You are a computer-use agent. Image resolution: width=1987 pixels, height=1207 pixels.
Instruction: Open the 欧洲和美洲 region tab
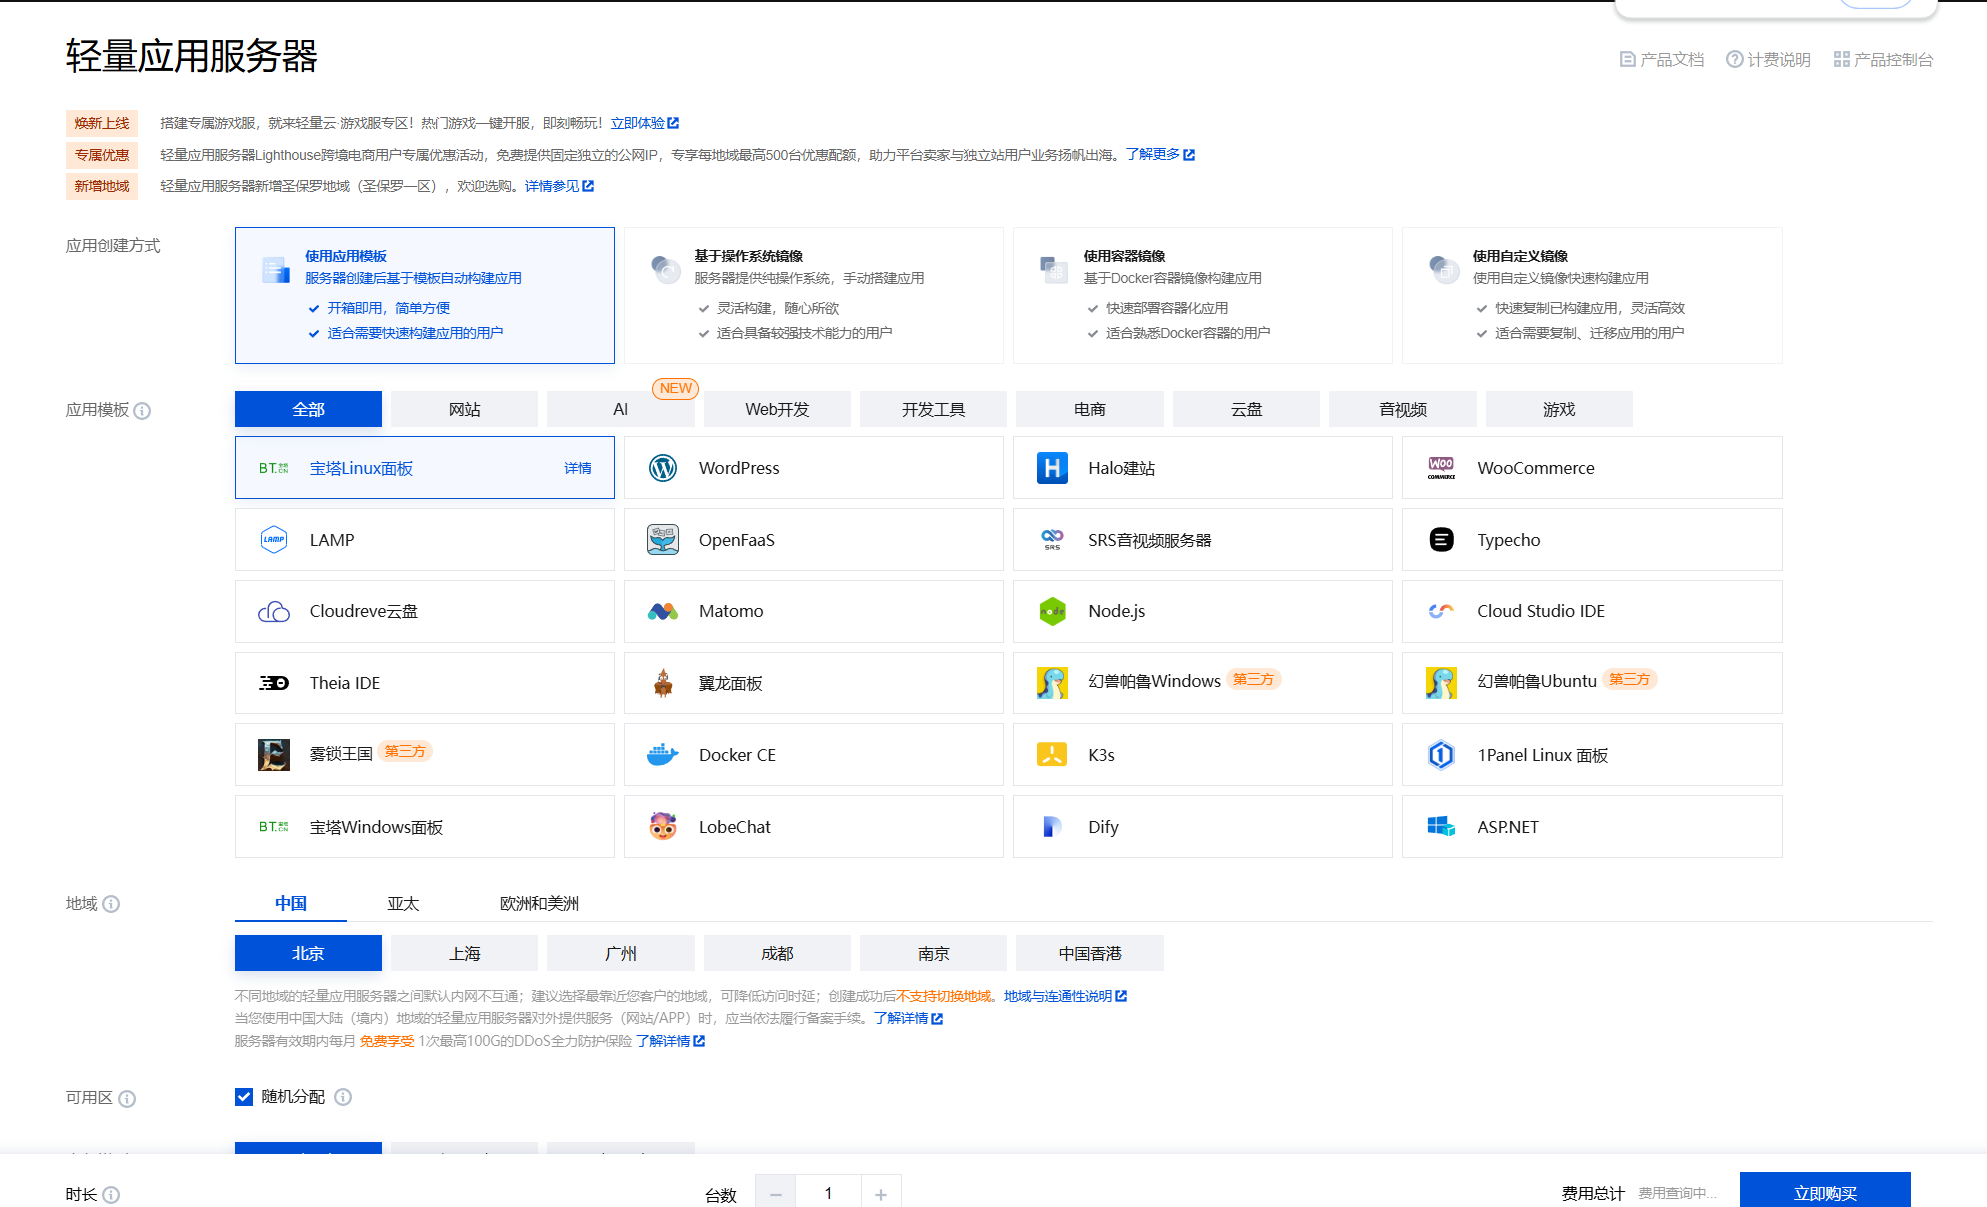(539, 903)
